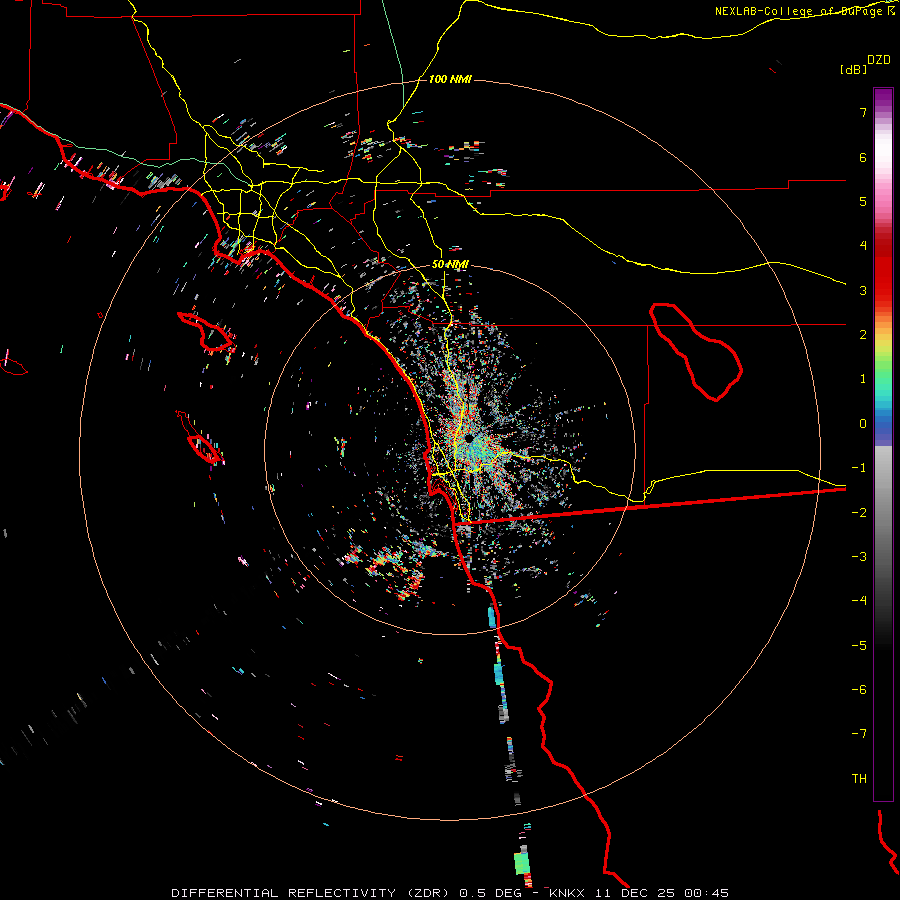The image size is (900, 900).
Task: Click the 50 NMI range ring label
Action: tap(450, 265)
